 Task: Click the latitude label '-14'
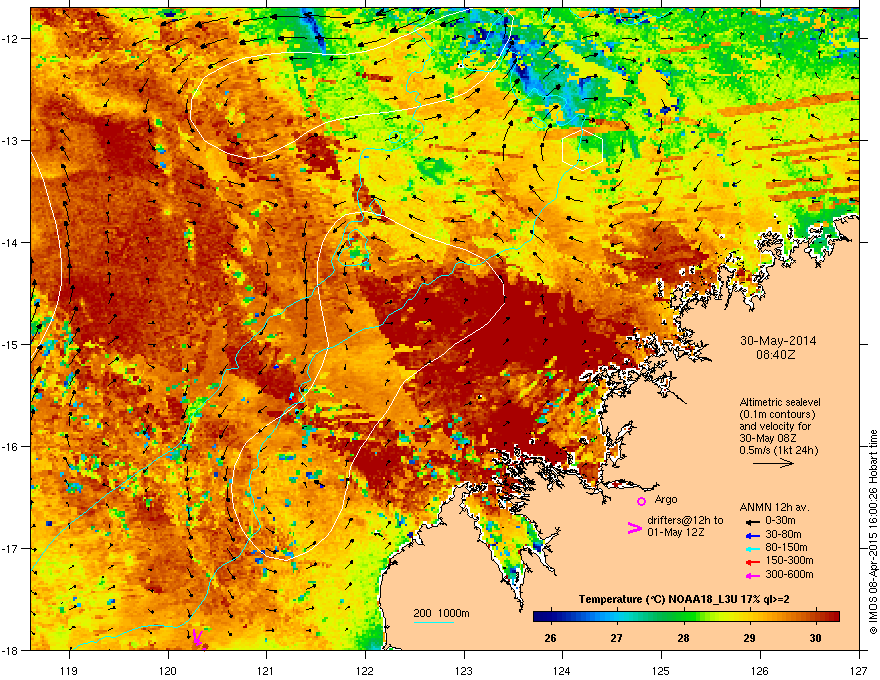[x=10, y=242]
